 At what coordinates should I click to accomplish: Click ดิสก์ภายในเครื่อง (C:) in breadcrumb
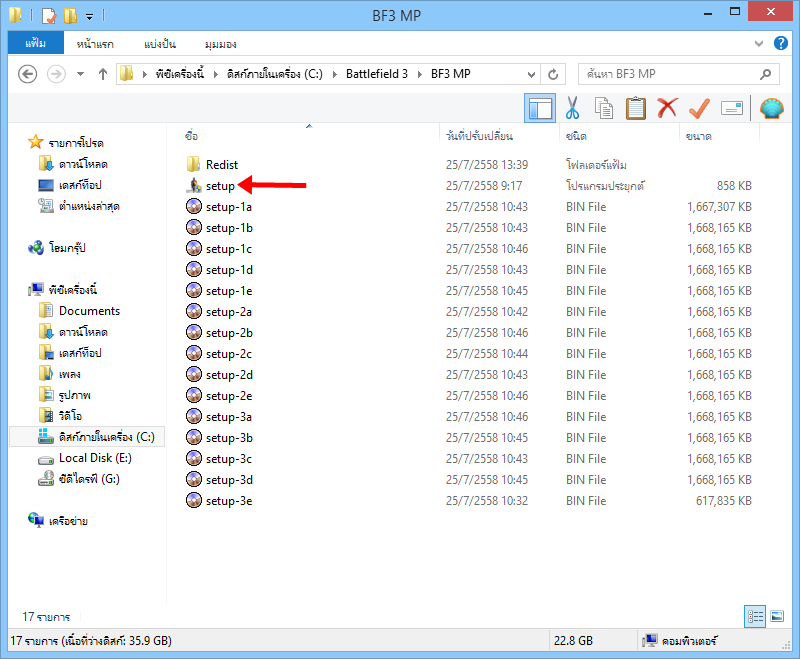pos(274,74)
